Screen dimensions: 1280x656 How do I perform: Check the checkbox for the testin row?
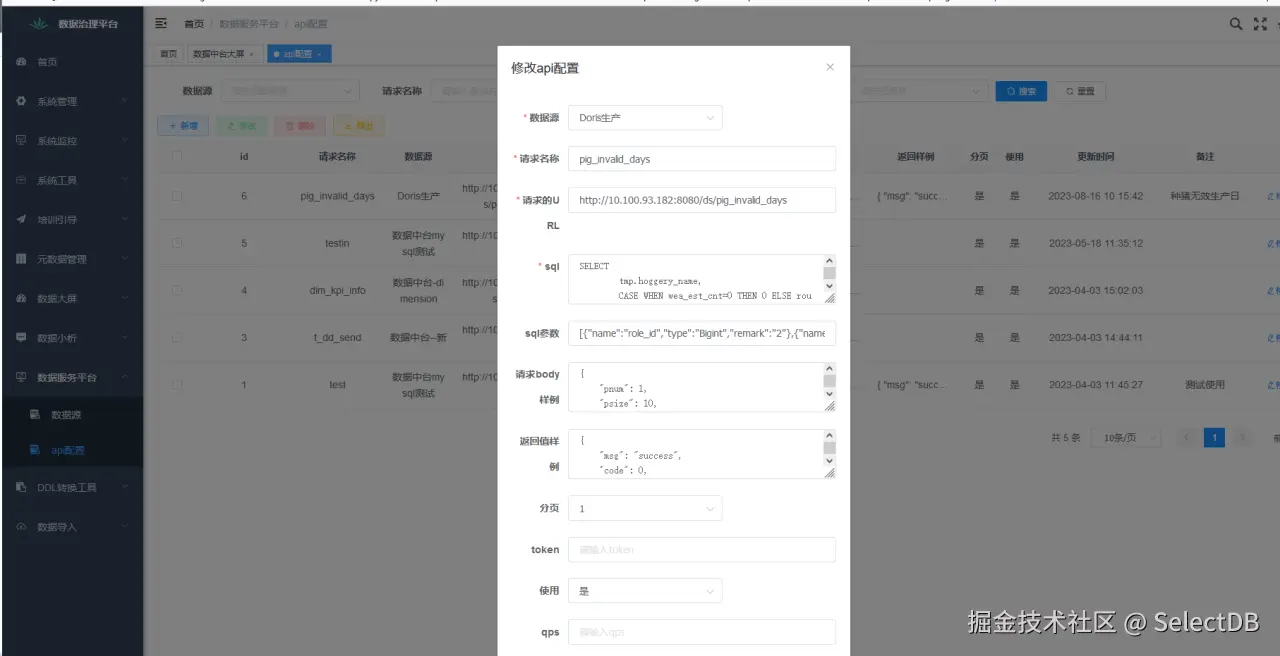[x=177, y=243]
